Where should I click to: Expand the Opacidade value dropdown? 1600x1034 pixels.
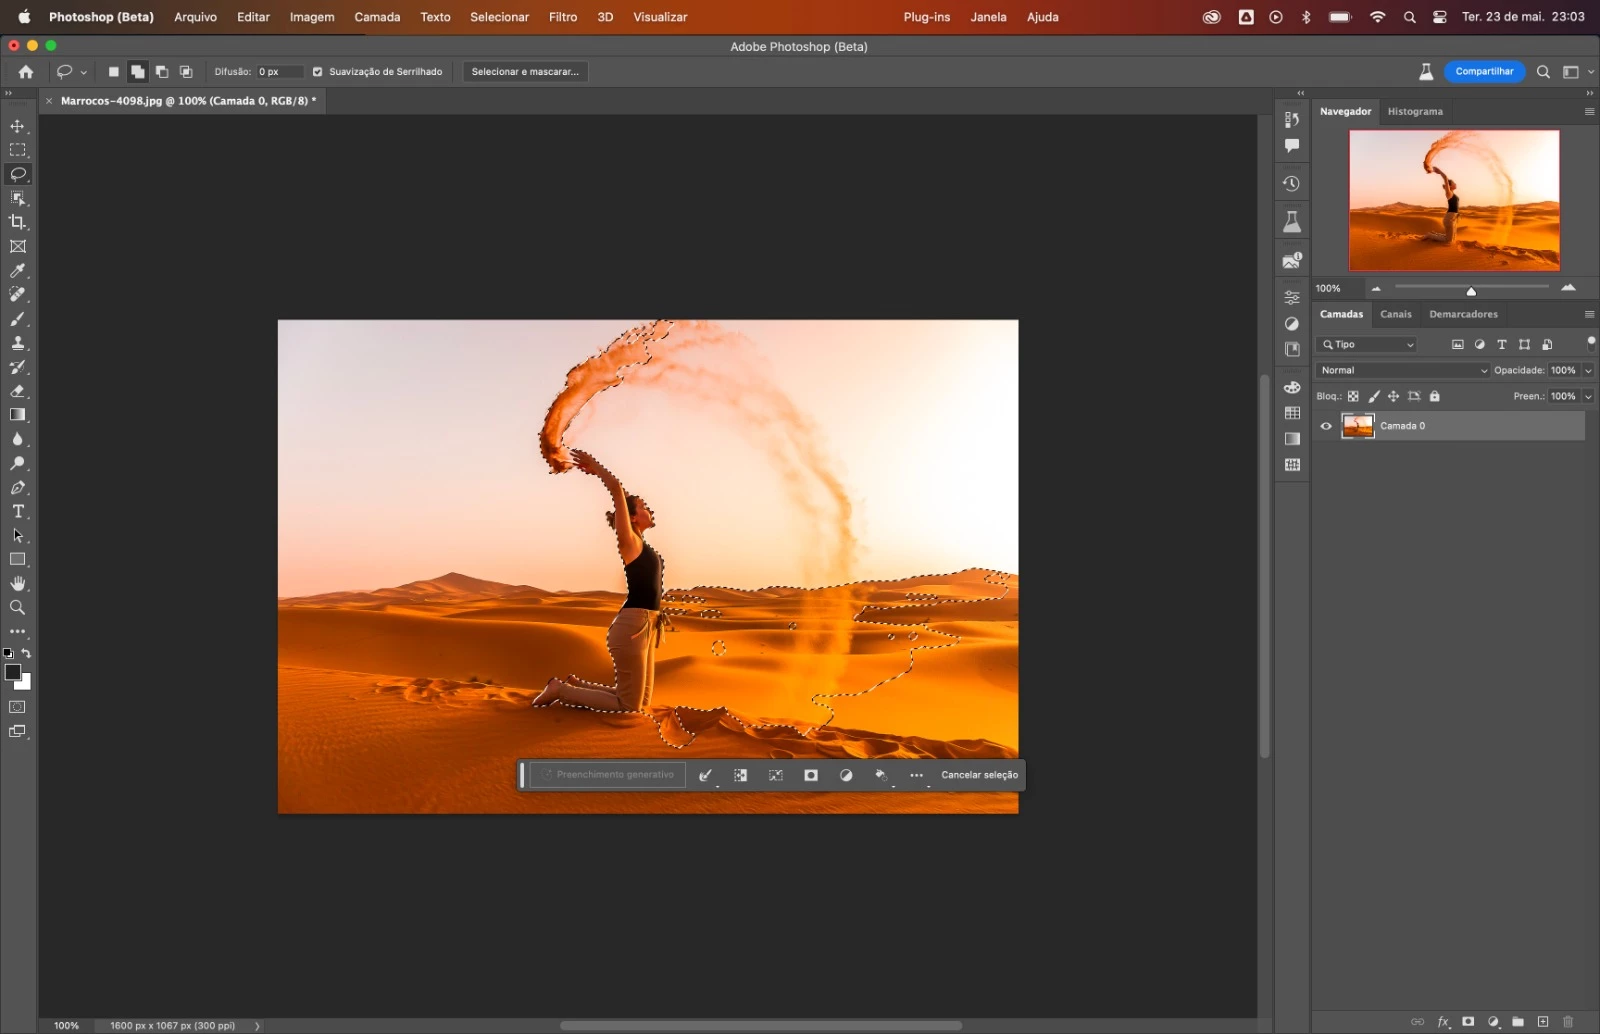tap(1588, 370)
